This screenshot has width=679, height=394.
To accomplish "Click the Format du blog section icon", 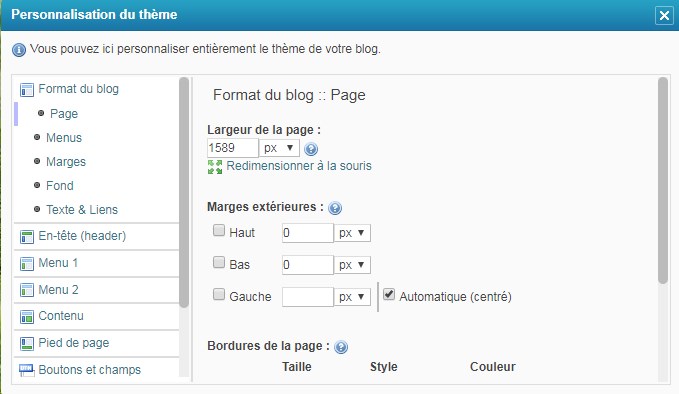I will [27, 90].
